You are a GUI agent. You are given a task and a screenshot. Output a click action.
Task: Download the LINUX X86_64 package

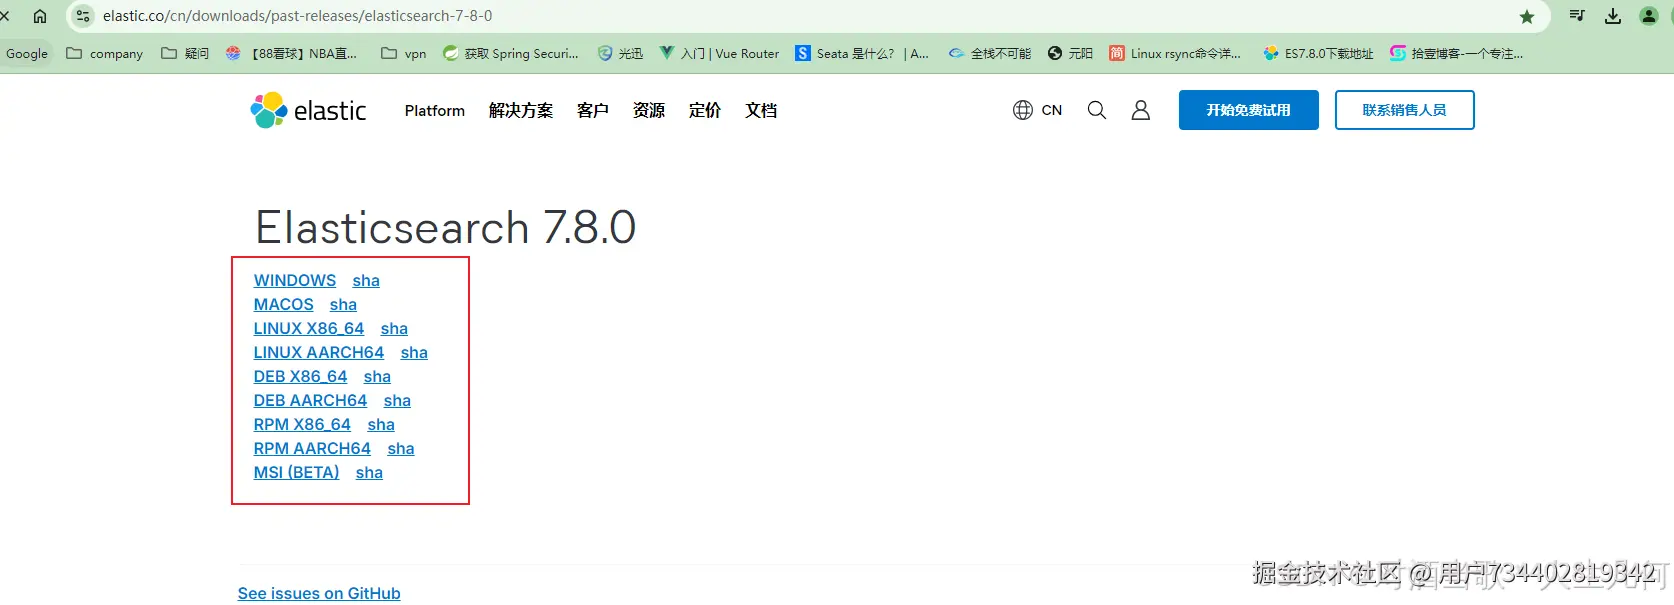tap(309, 329)
